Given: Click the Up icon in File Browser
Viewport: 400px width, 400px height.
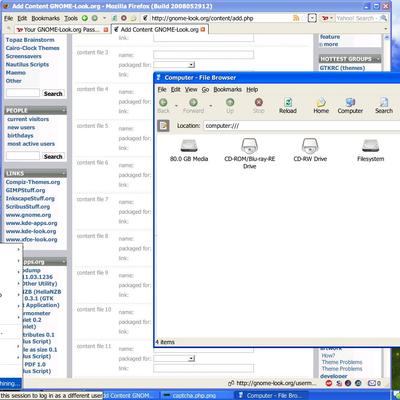Looking at the screenshot, I should point(230,102).
